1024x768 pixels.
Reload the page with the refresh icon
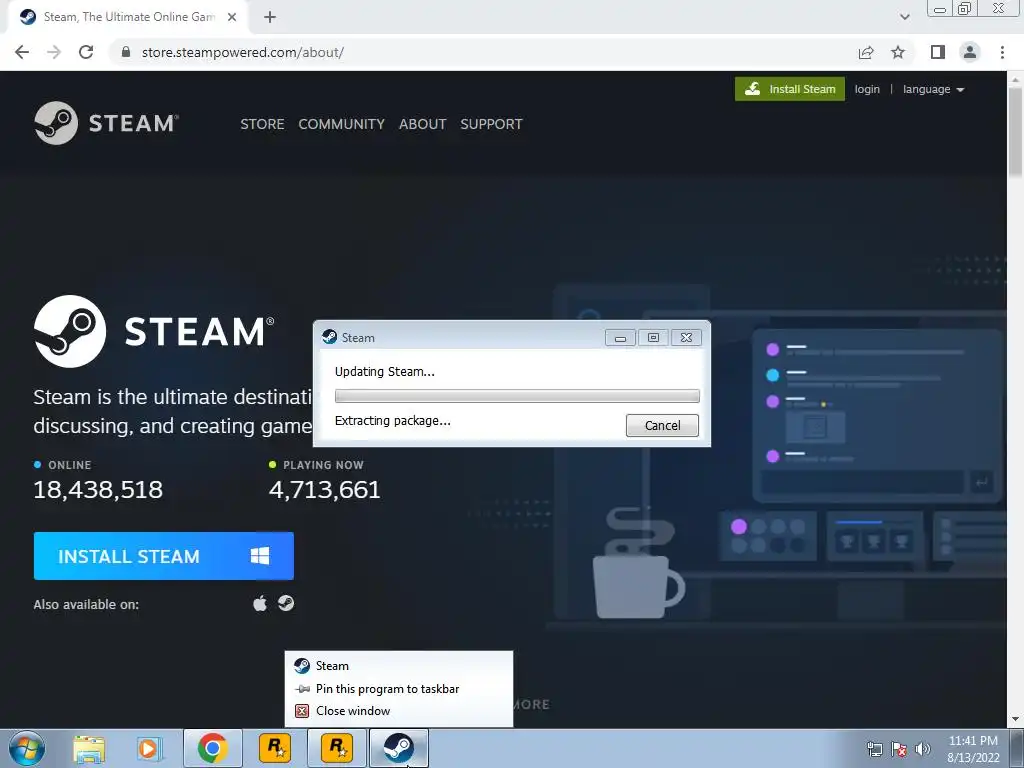(x=86, y=52)
